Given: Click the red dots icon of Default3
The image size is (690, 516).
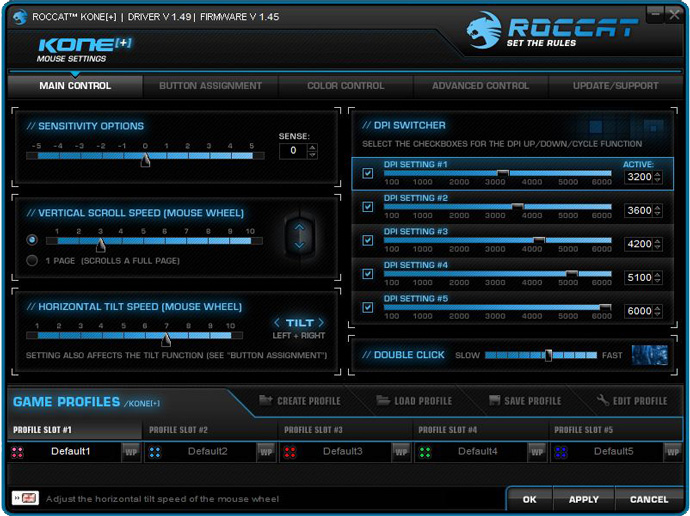Looking at the screenshot, I should (x=290, y=452).
